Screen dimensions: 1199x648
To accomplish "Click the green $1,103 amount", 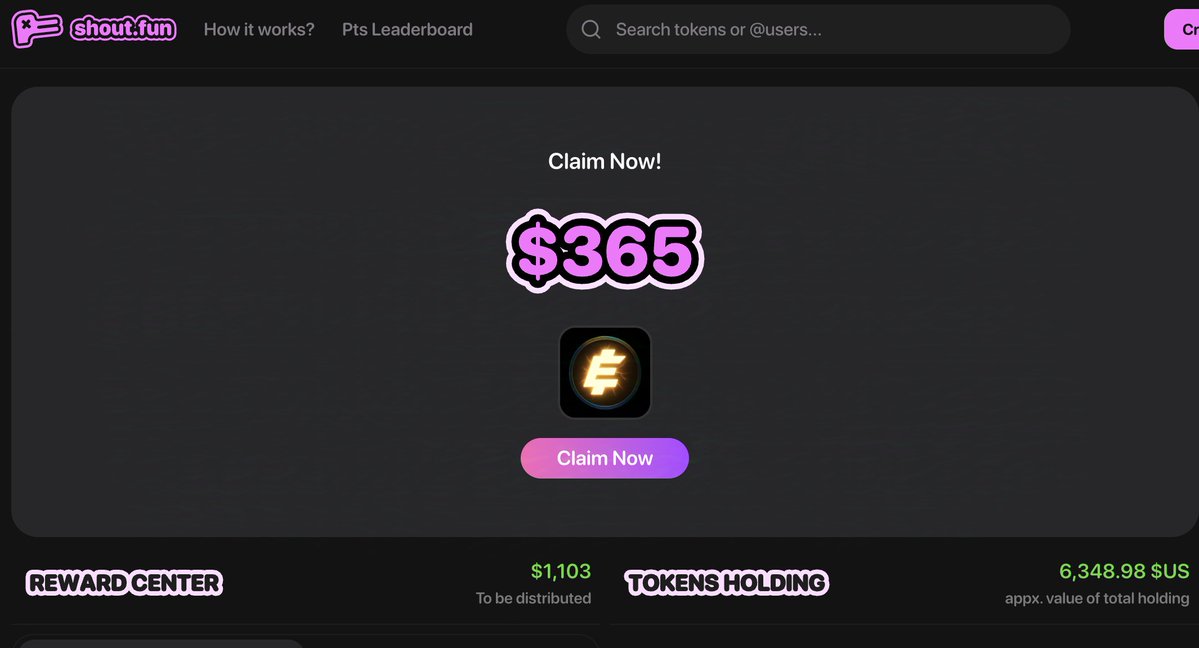I will pos(561,571).
